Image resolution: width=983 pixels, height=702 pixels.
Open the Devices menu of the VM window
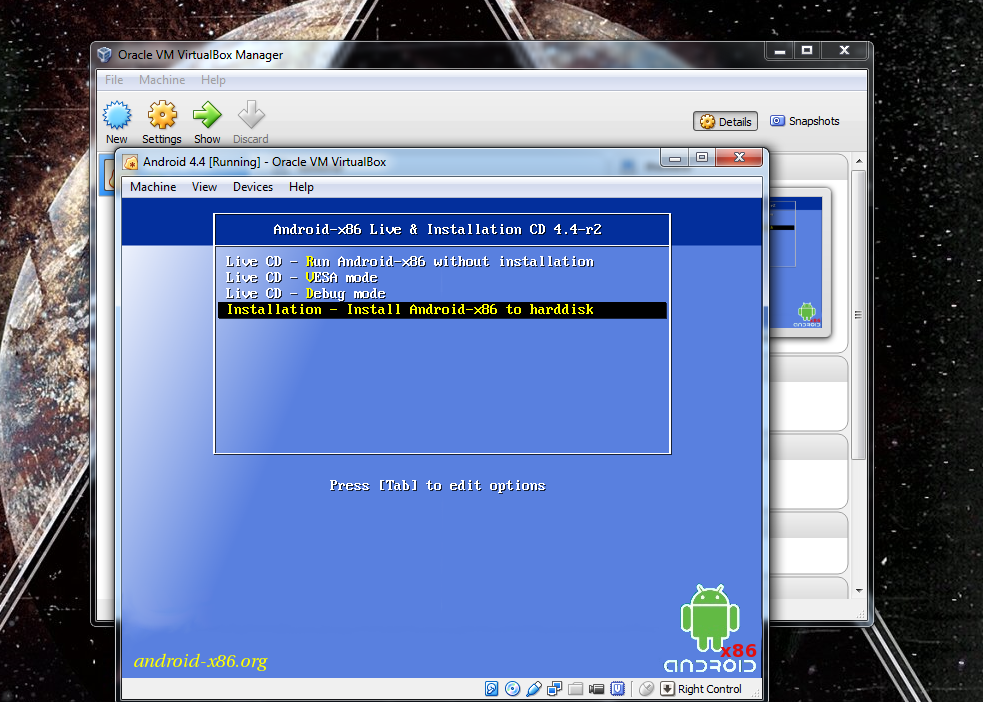point(253,187)
